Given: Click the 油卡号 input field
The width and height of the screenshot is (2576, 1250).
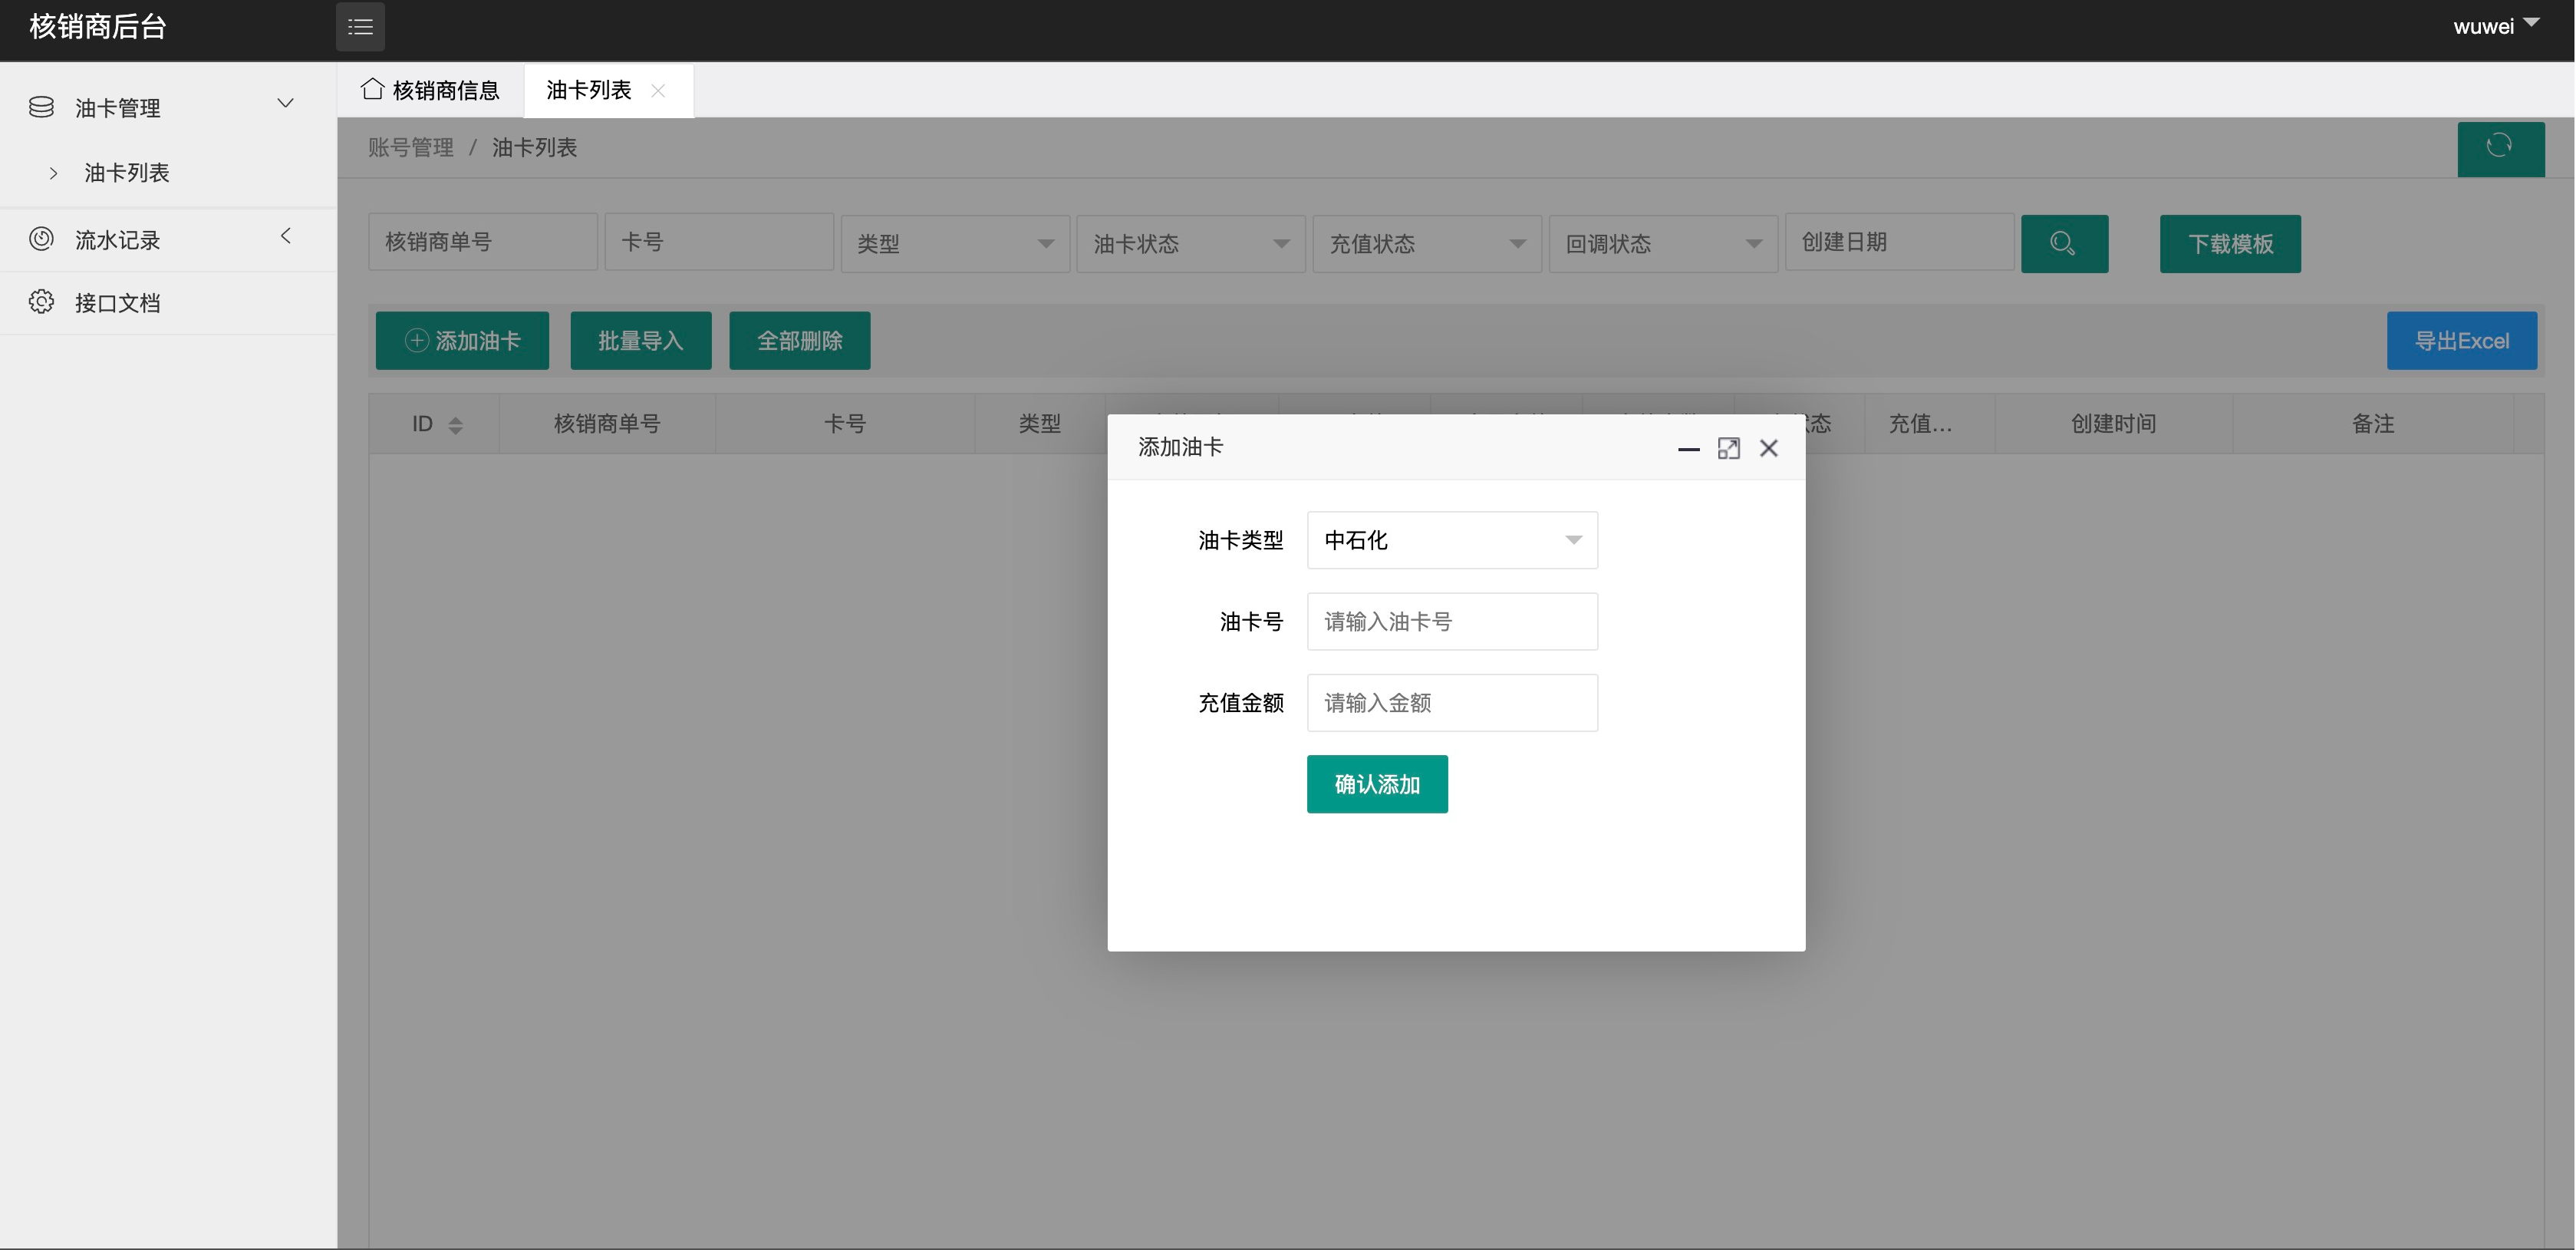Looking at the screenshot, I should click(1452, 621).
